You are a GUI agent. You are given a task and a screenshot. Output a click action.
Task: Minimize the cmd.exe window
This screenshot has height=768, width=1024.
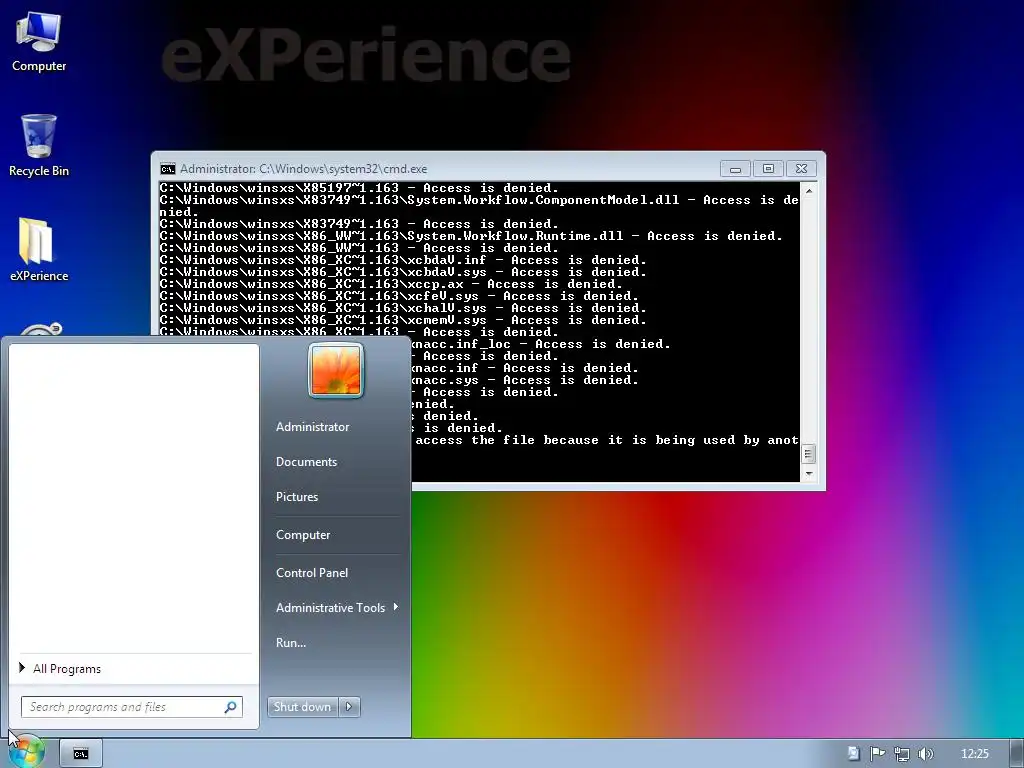coord(735,169)
